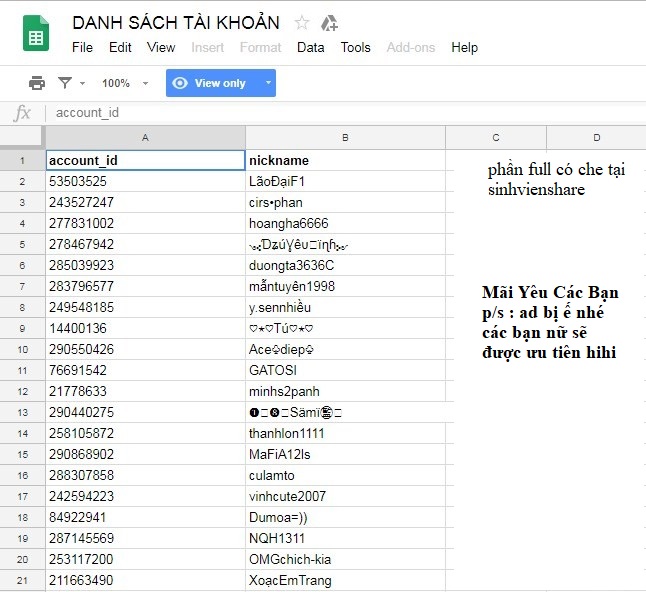
Task: Click the greyed Insert menu
Action: (208, 47)
